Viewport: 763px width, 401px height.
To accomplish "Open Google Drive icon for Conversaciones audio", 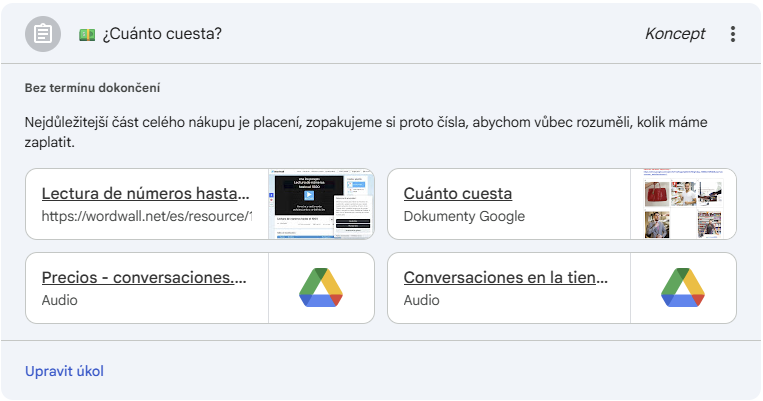I will [x=683, y=288].
